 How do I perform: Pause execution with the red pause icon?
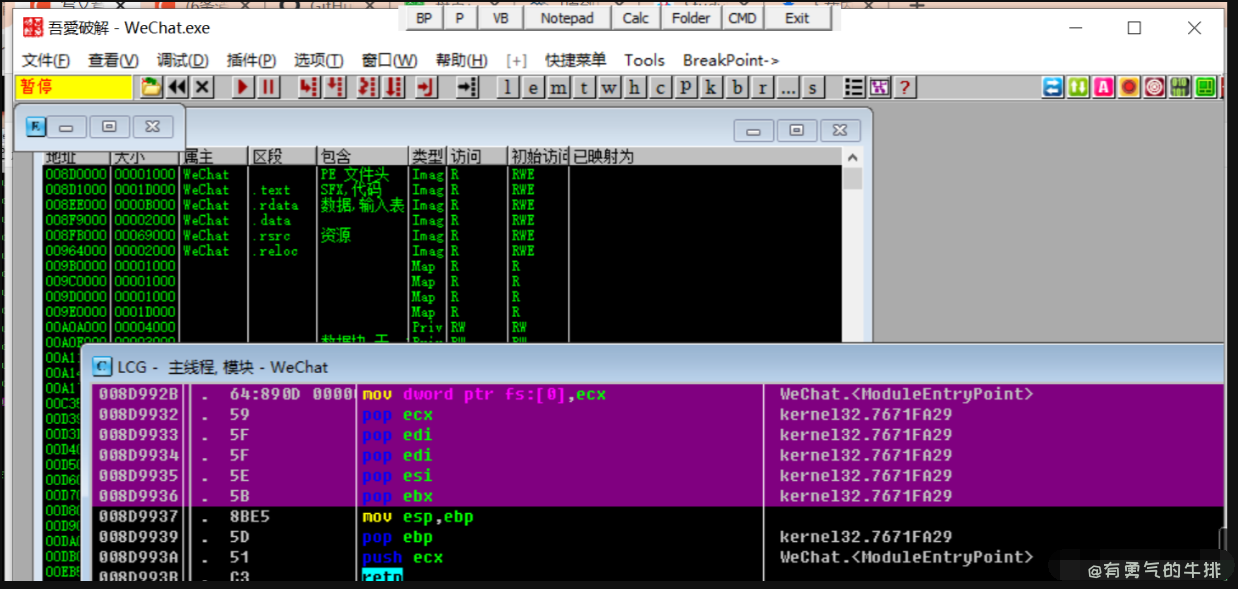(269, 87)
